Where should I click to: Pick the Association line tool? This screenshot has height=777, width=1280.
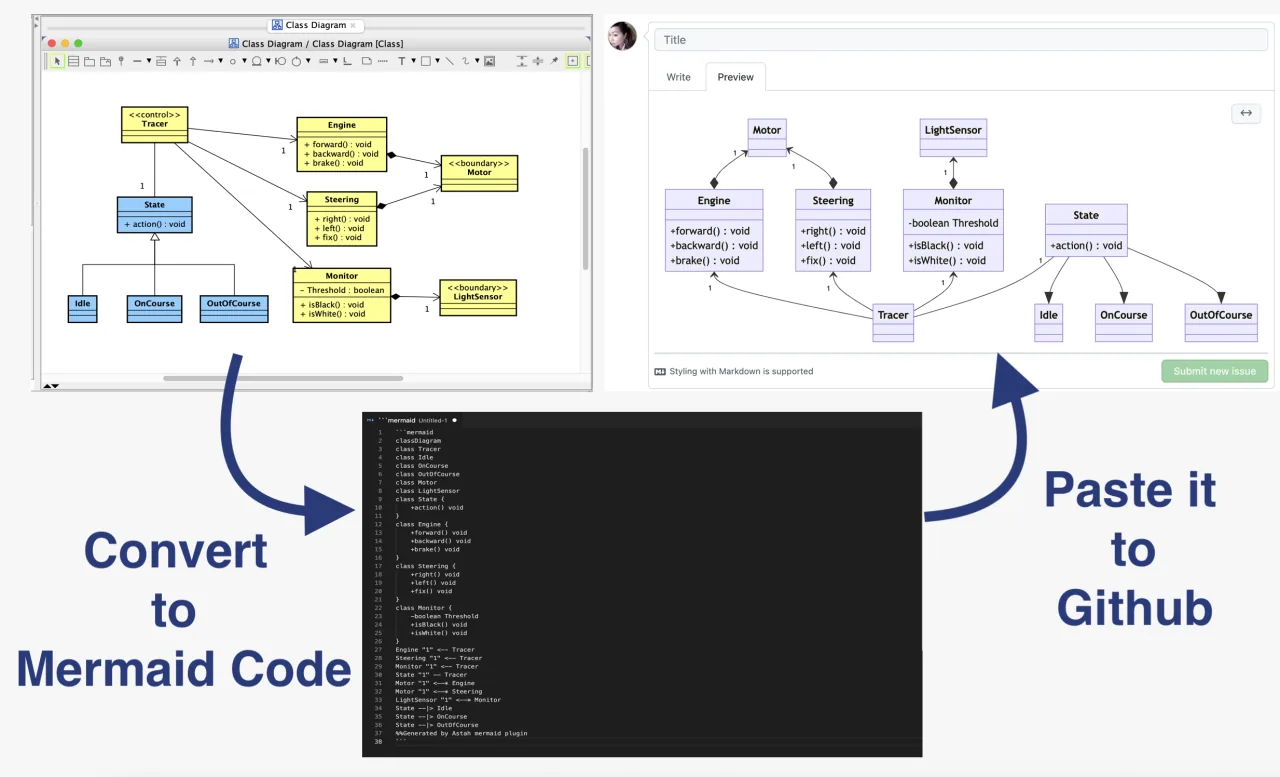[137, 61]
